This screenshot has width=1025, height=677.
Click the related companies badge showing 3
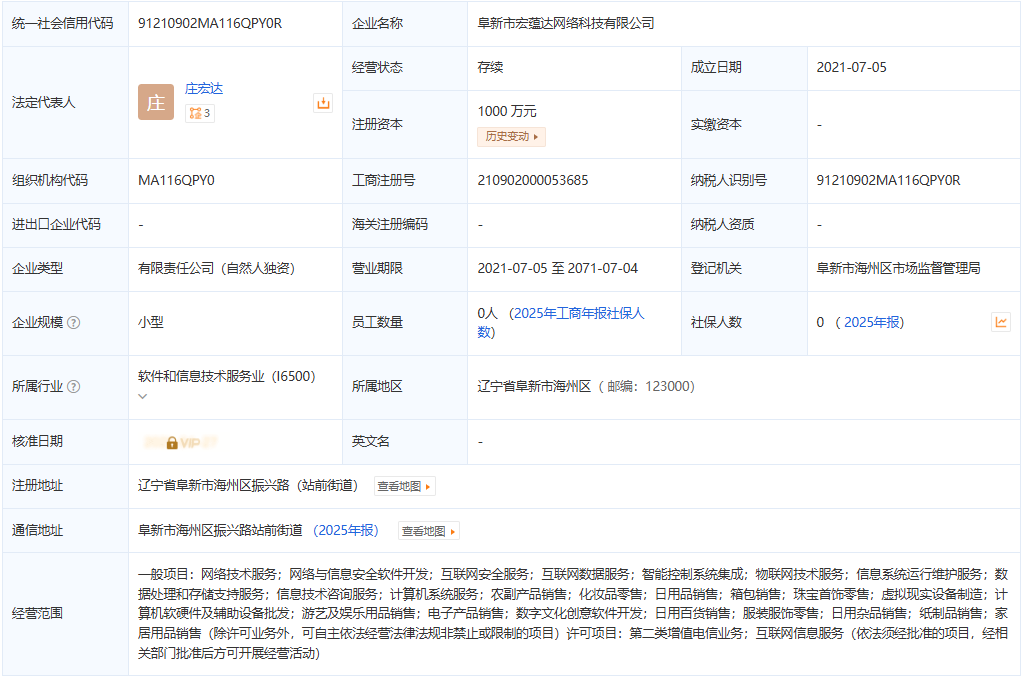(x=200, y=113)
